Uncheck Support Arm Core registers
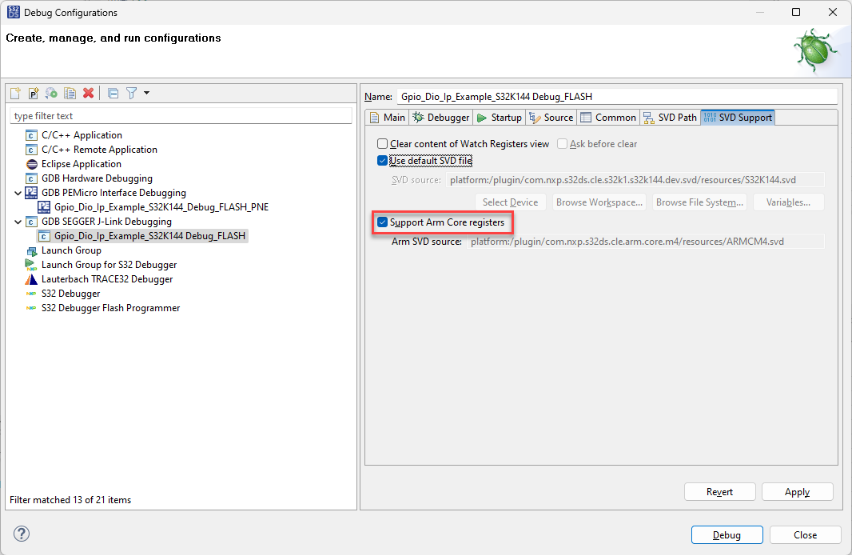This screenshot has width=852, height=555. pyautogui.click(x=383, y=222)
